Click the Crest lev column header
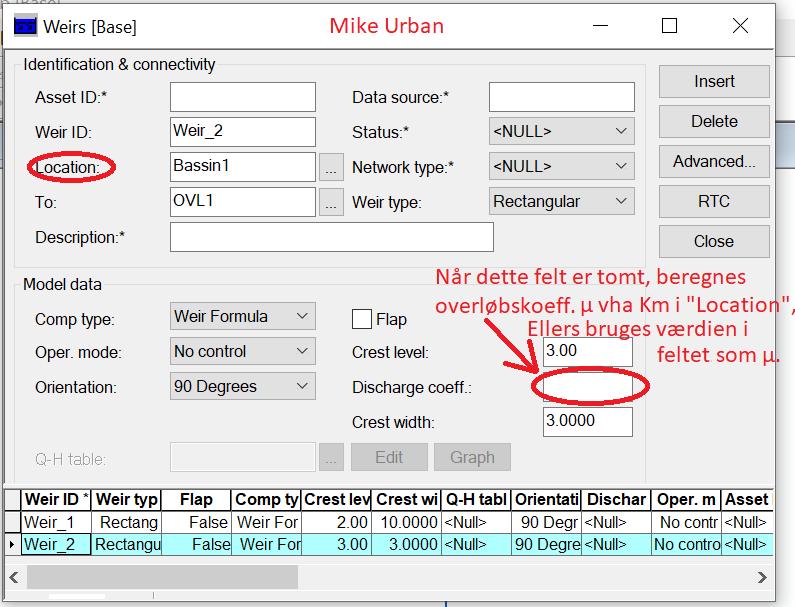 click(336, 499)
